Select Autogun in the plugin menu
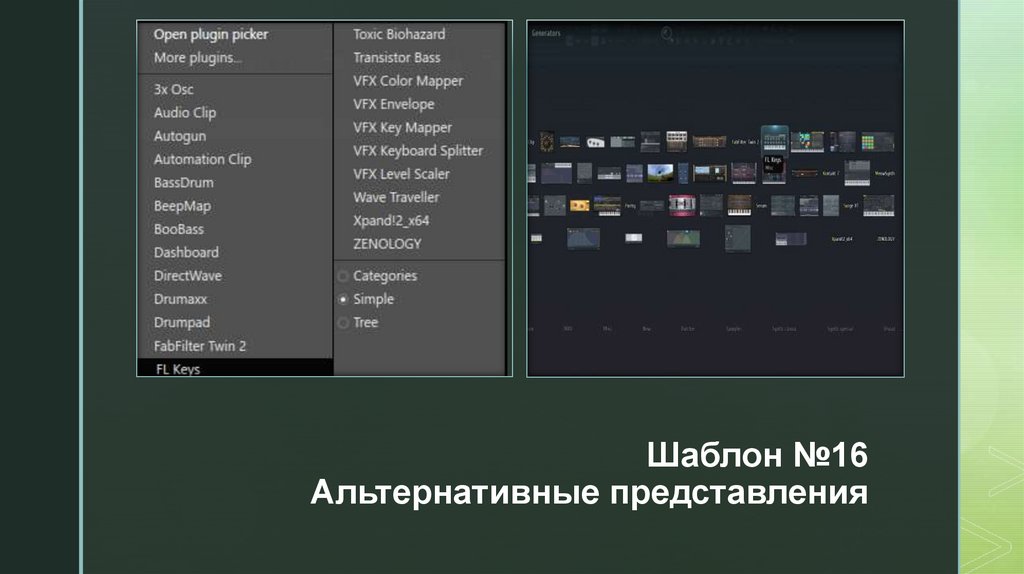This screenshot has height=574, width=1024. [x=180, y=136]
